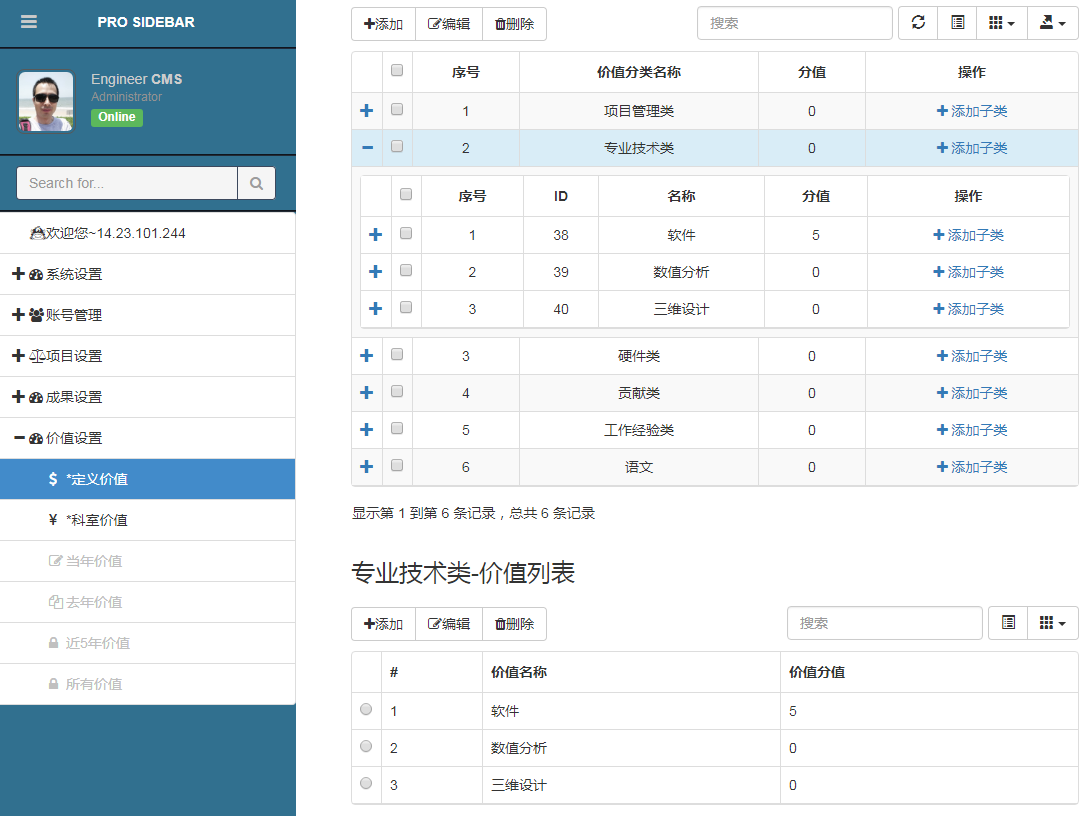Click the top 删除 button
The image size is (1086, 816).
click(x=514, y=24)
